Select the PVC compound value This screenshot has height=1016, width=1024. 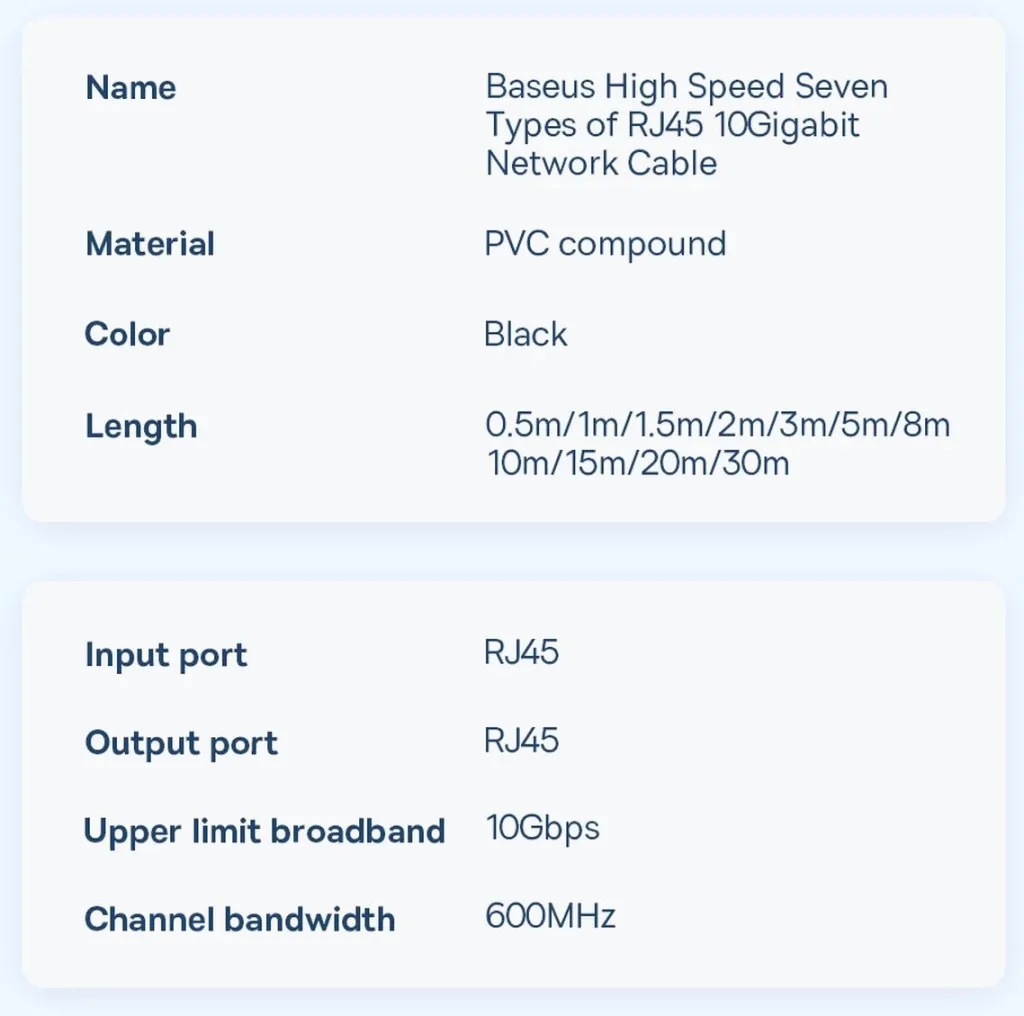[x=605, y=245]
